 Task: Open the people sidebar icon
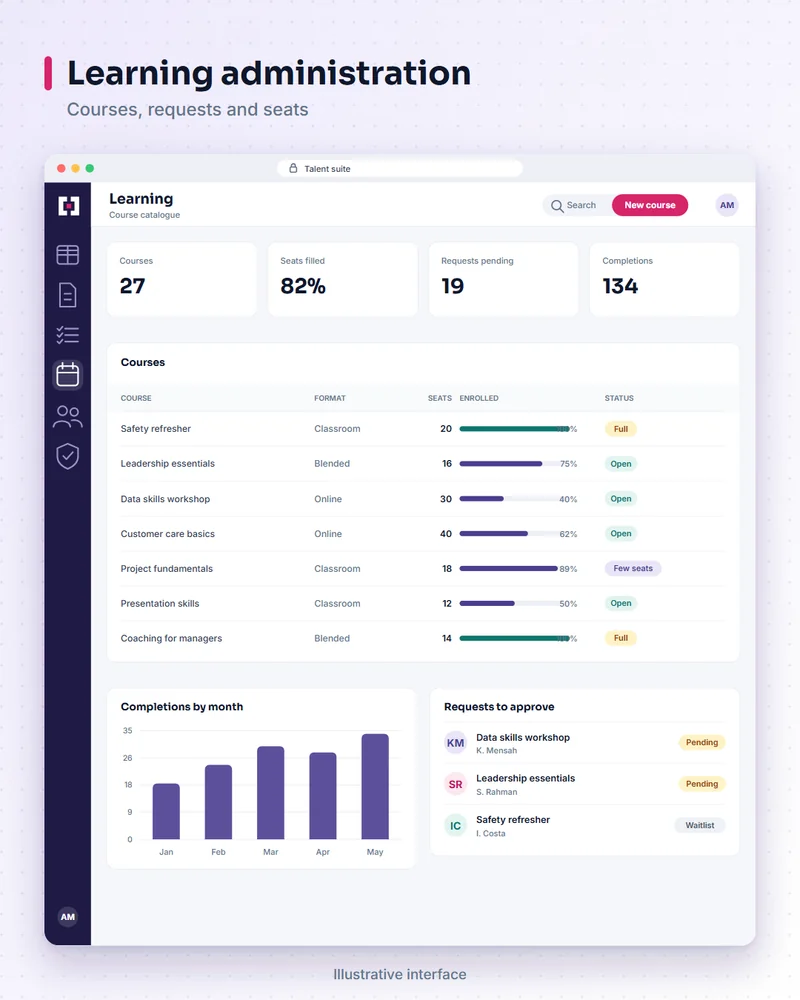(68, 416)
